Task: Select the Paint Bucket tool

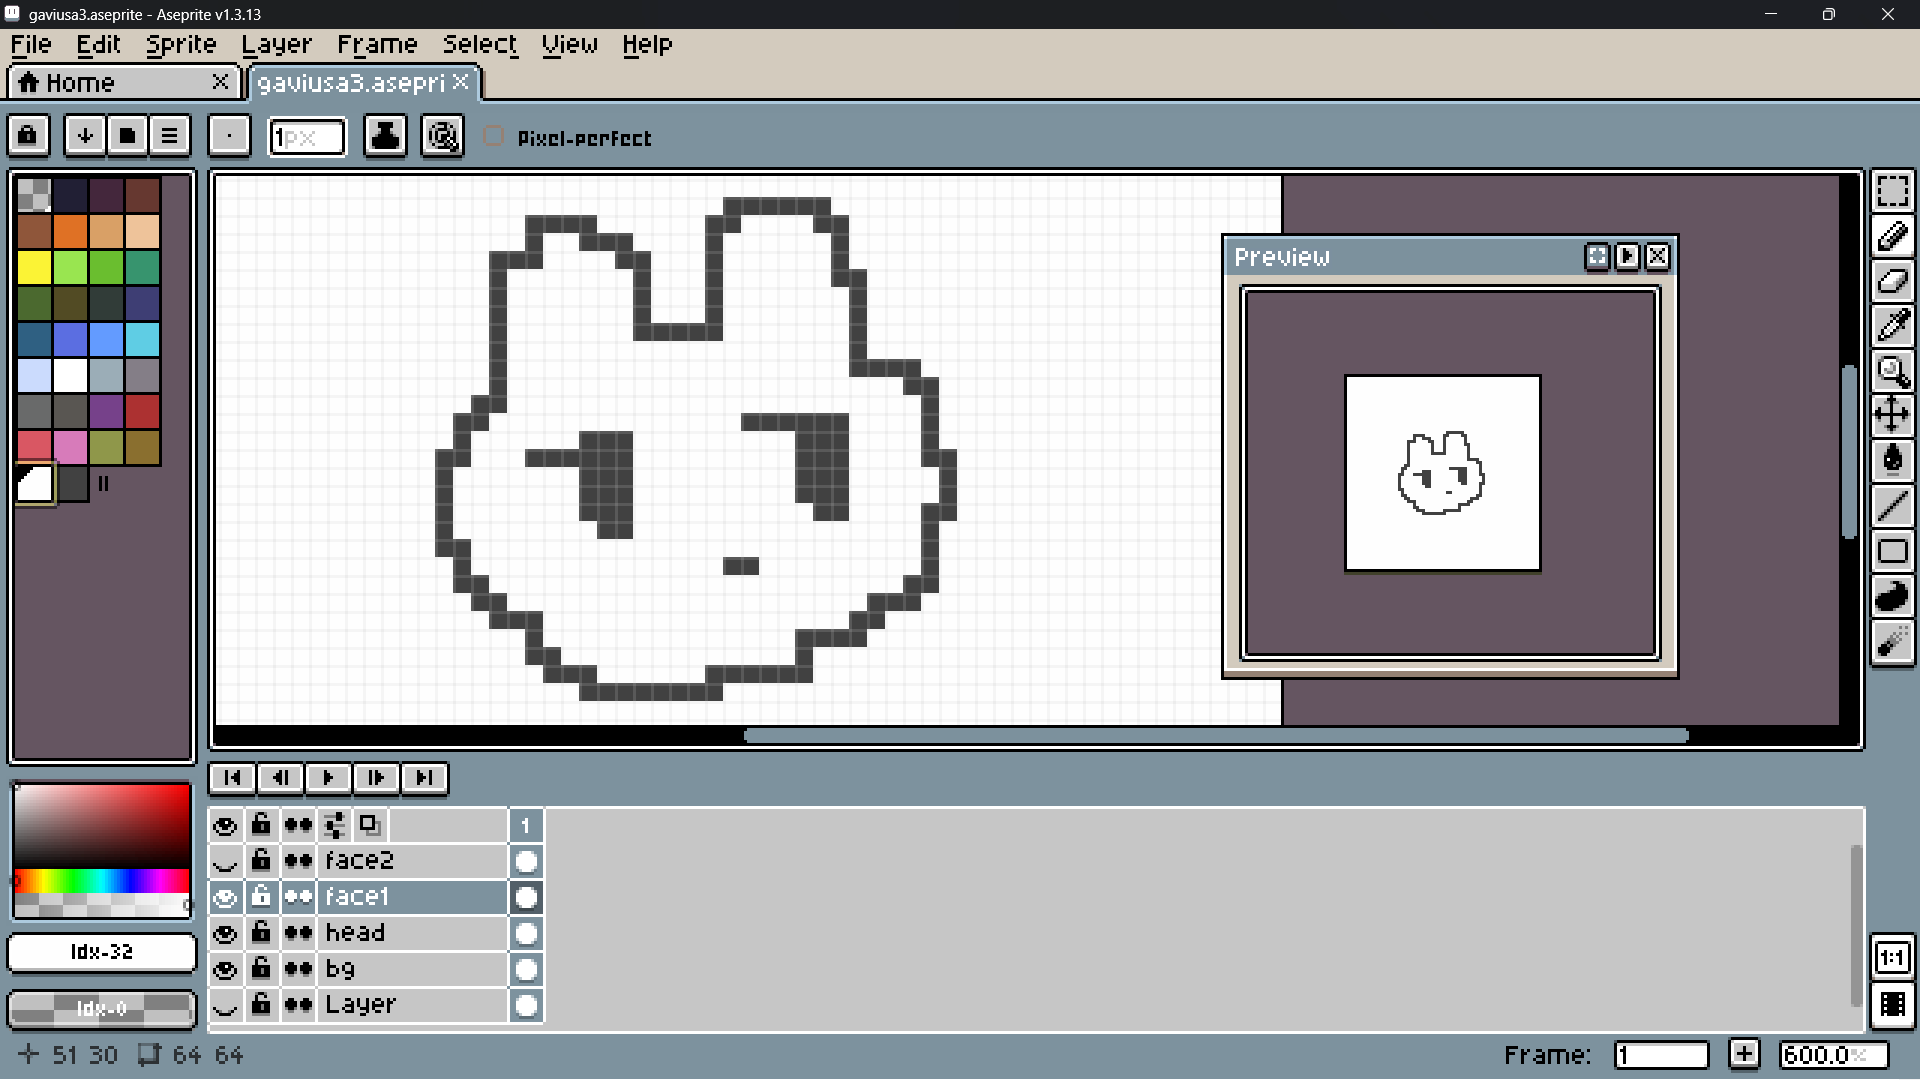Action: coord(1892,460)
